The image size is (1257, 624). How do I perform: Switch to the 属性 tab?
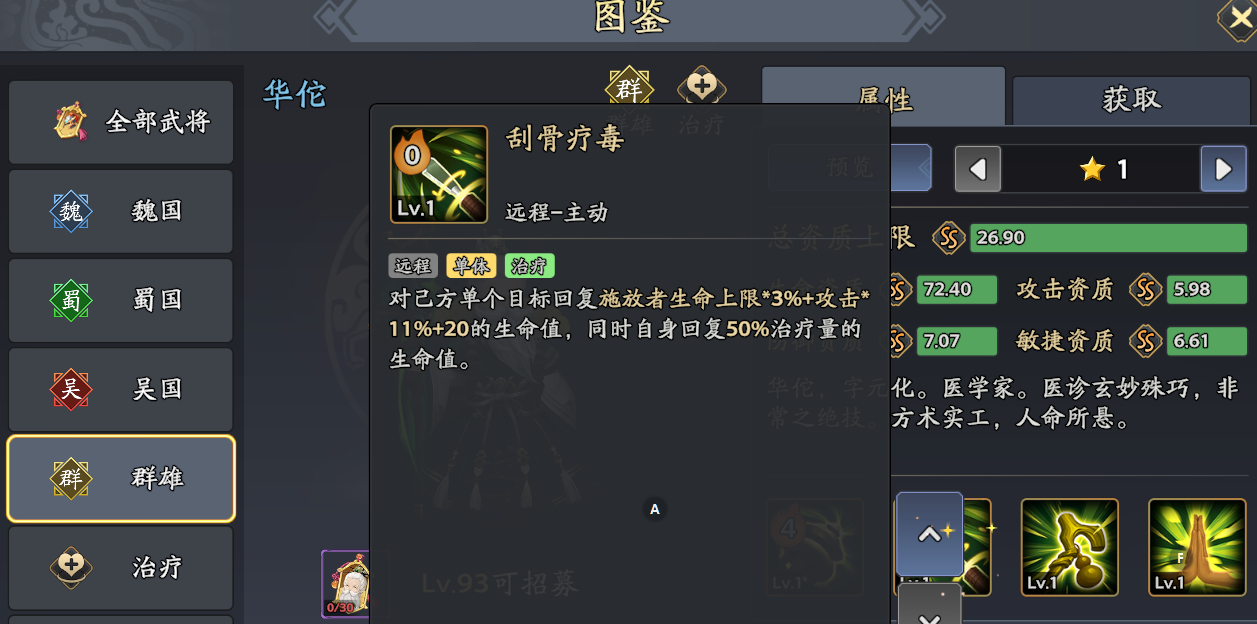pyautogui.click(x=884, y=97)
